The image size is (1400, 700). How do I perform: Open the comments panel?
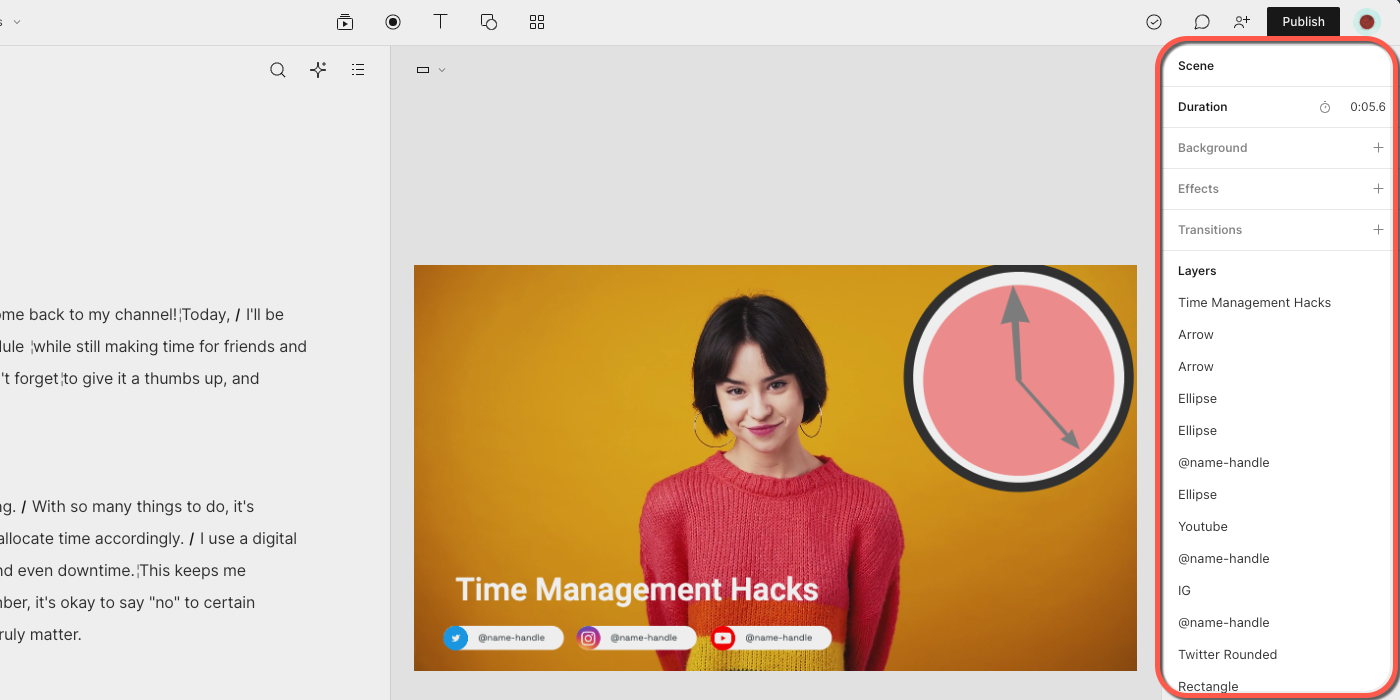[1202, 22]
